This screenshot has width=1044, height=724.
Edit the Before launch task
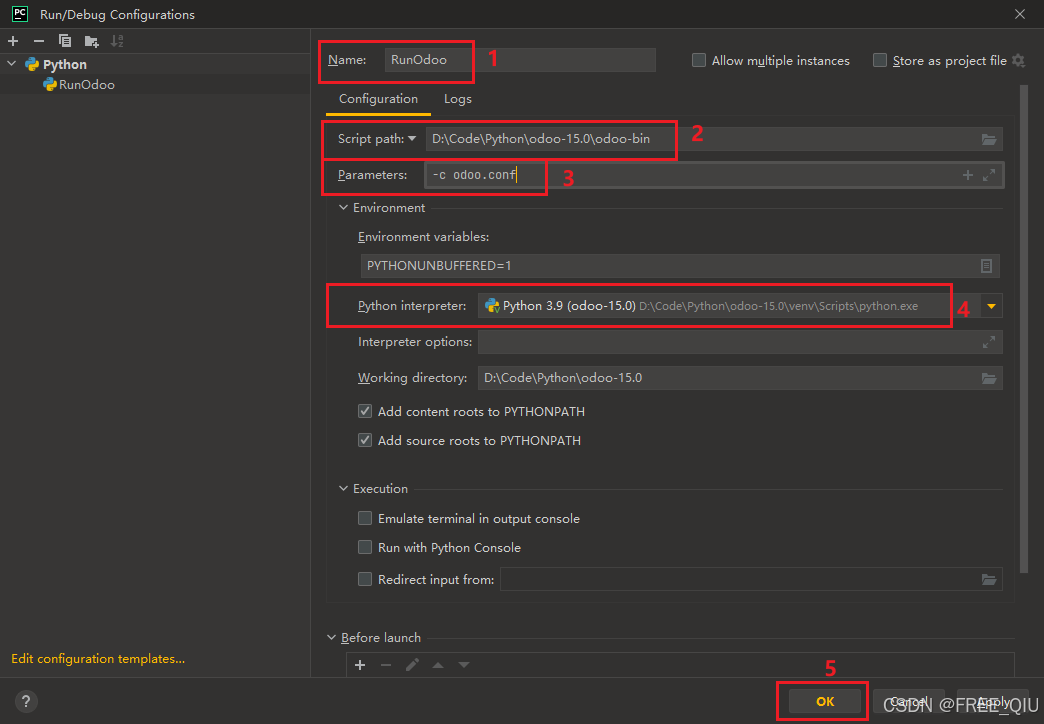coord(412,665)
